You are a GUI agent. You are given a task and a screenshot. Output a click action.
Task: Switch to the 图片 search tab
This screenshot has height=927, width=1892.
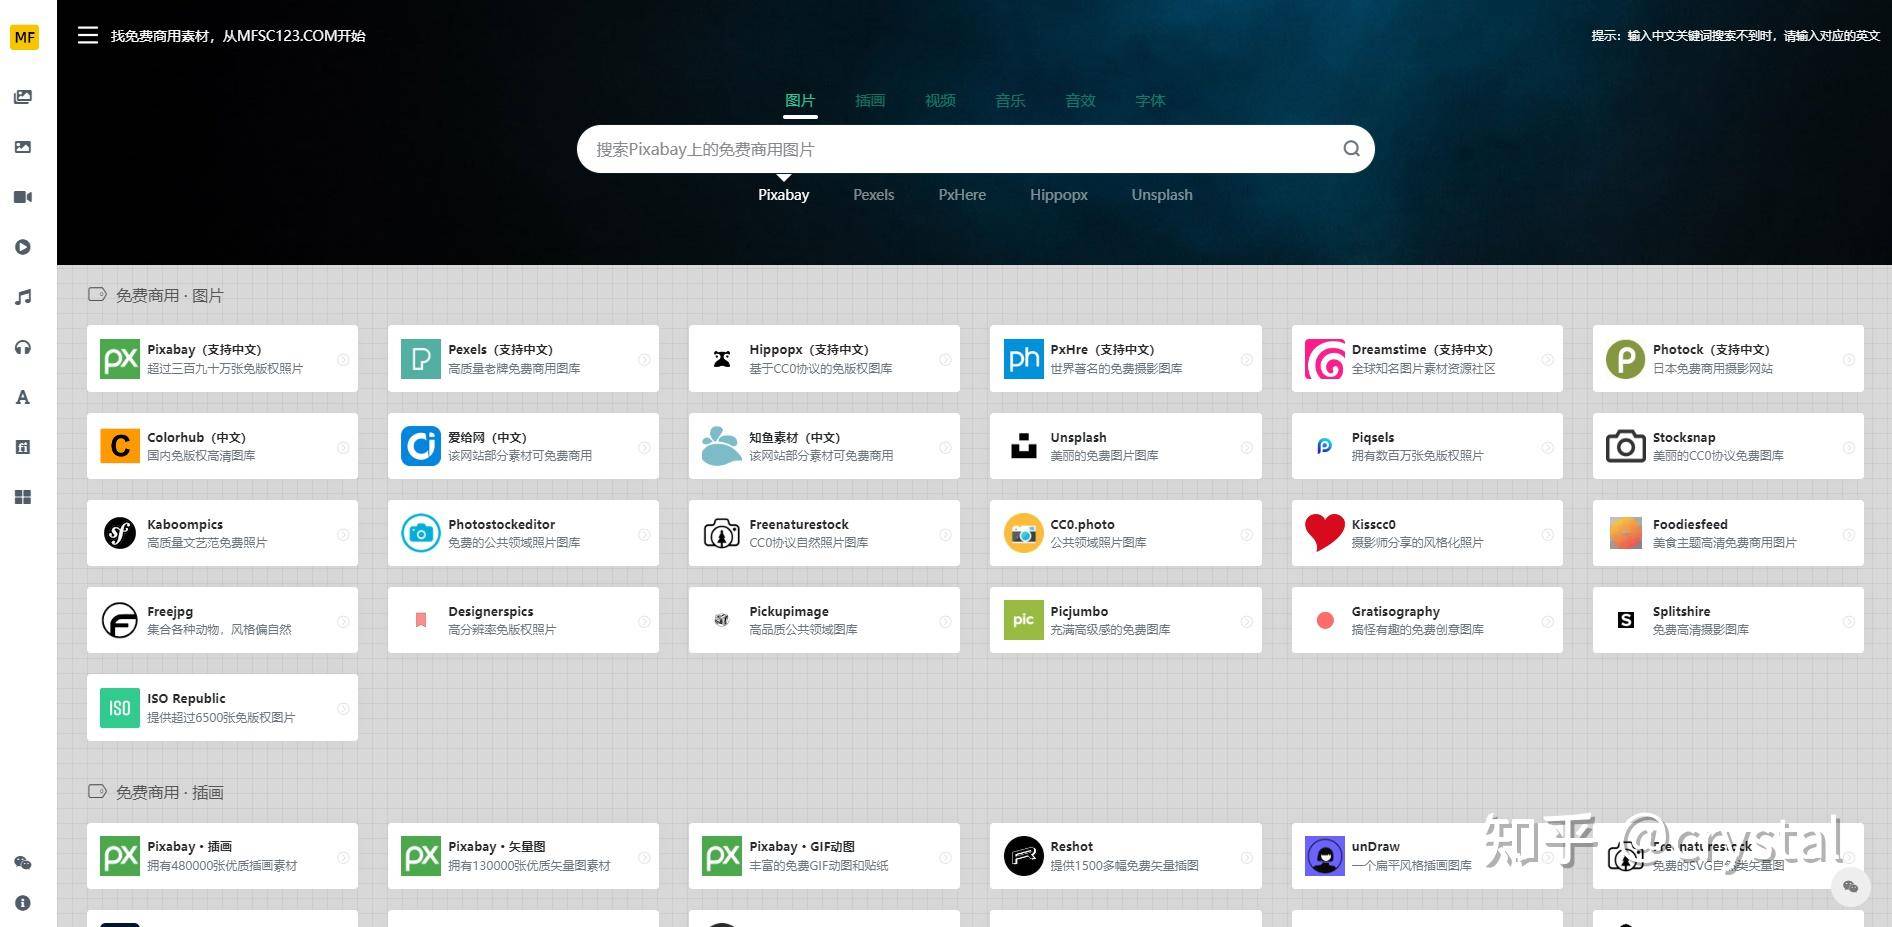(x=800, y=100)
